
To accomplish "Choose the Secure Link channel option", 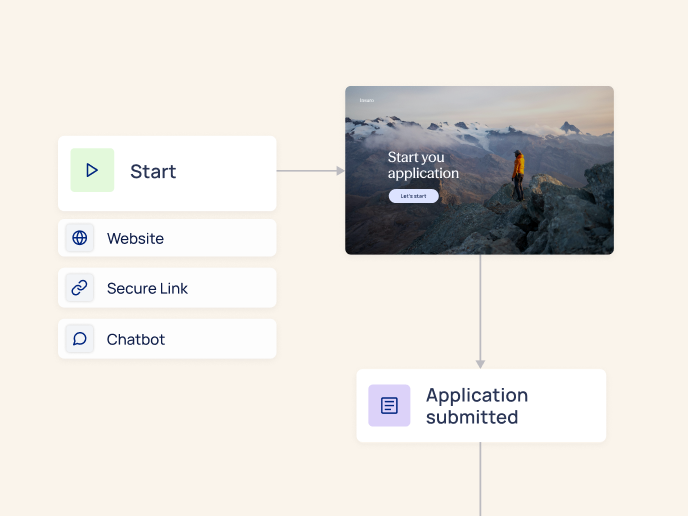I will [147, 289].
